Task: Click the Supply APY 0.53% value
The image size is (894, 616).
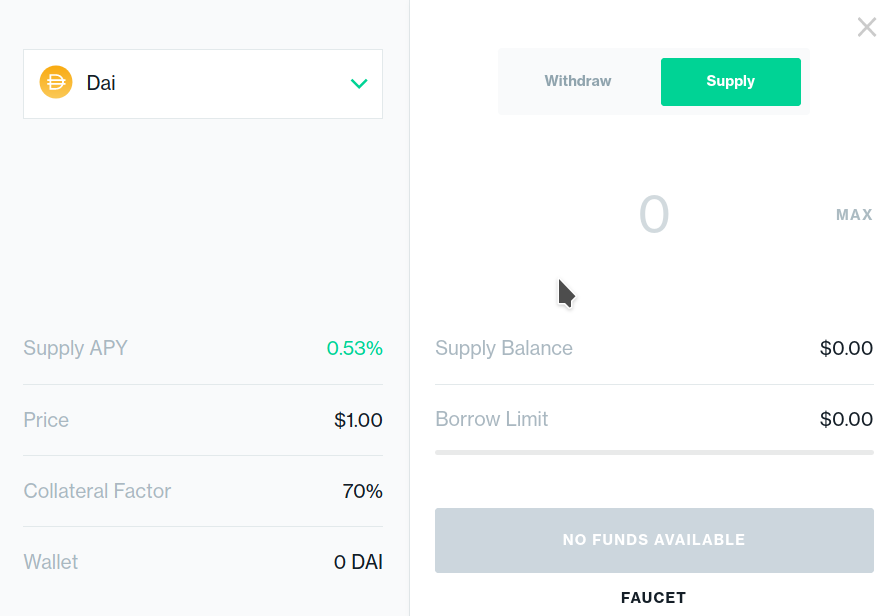Action: tap(354, 348)
